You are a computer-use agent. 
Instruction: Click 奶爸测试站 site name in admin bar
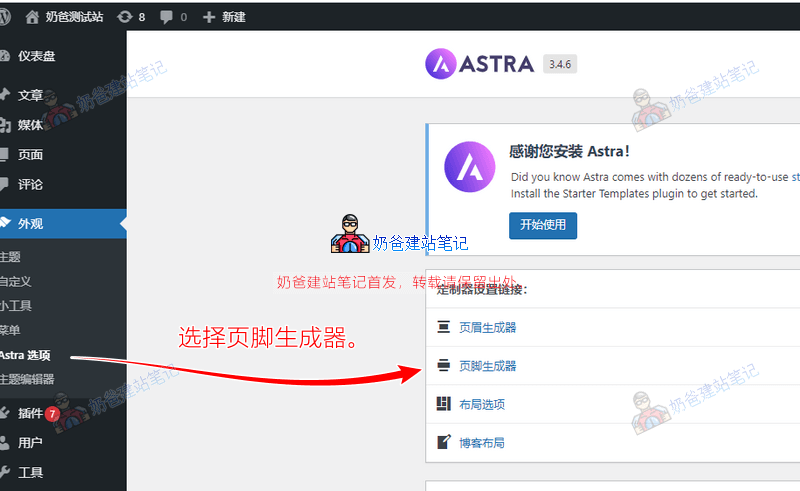point(74,17)
